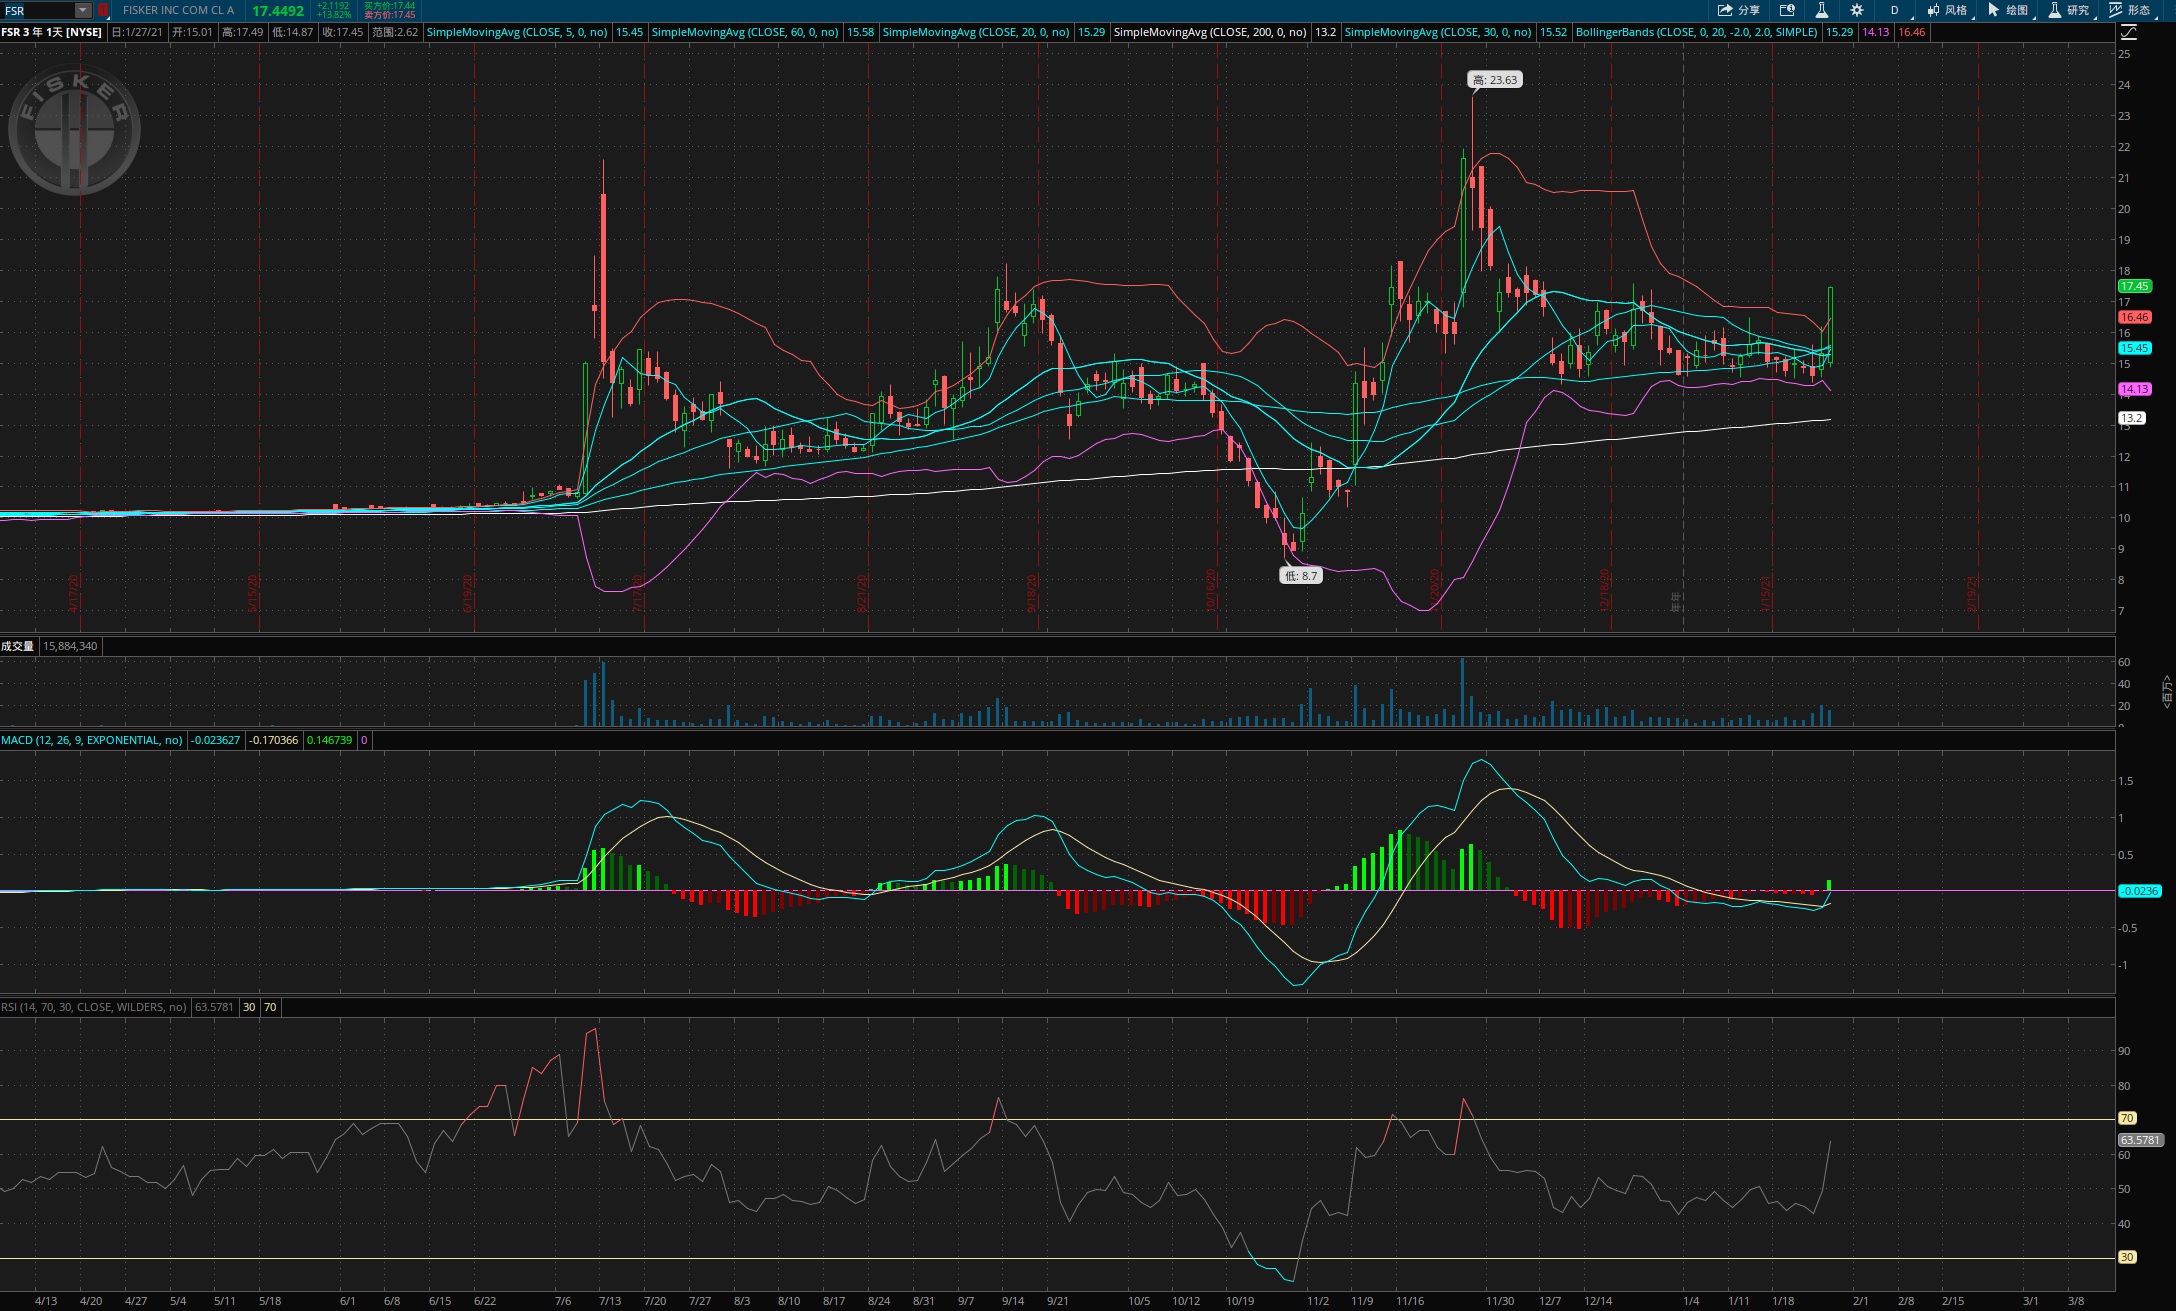2176x1311 pixels.
Task: Click the RSI value 63.5781 in header
Action: (214, 1007)
